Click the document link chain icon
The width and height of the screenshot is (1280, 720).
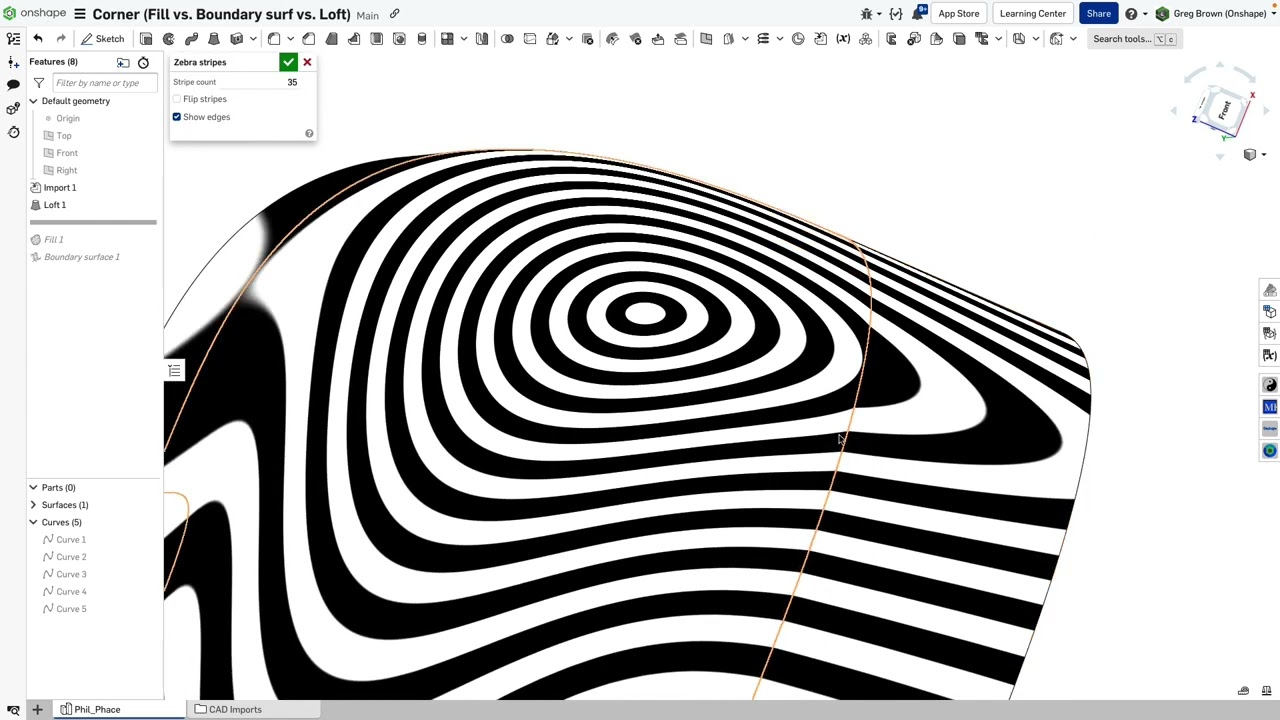pos(394,14)
